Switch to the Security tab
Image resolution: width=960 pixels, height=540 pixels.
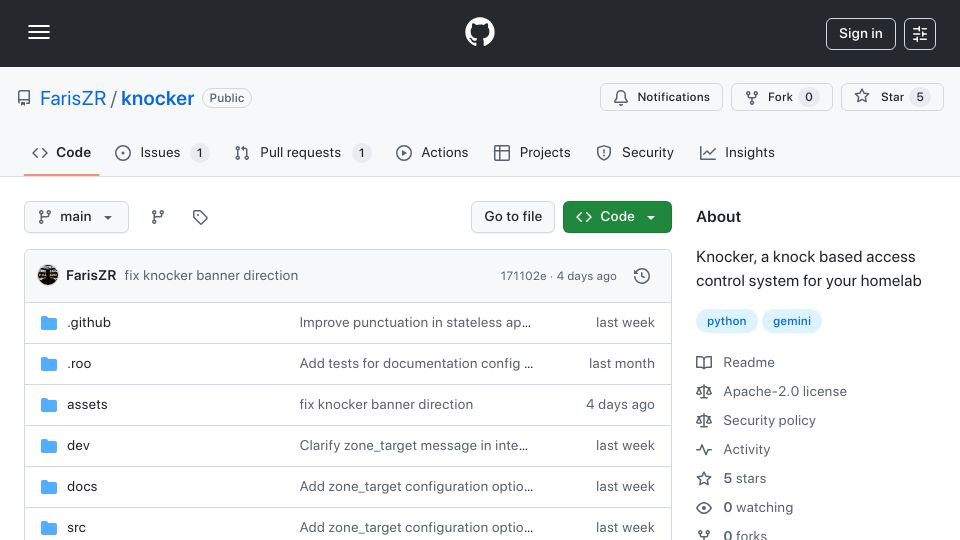click(635, 152)
